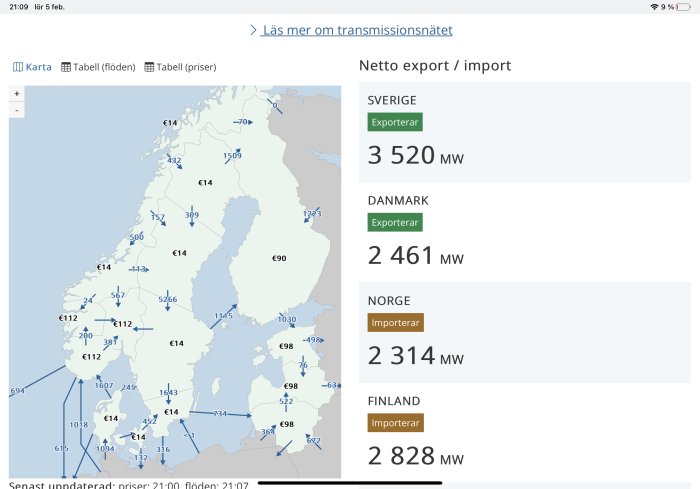This screenshot has width=700, height=489.
Task: Click the chevron before 'Läs mer' link
Action: tap(253, 30)
